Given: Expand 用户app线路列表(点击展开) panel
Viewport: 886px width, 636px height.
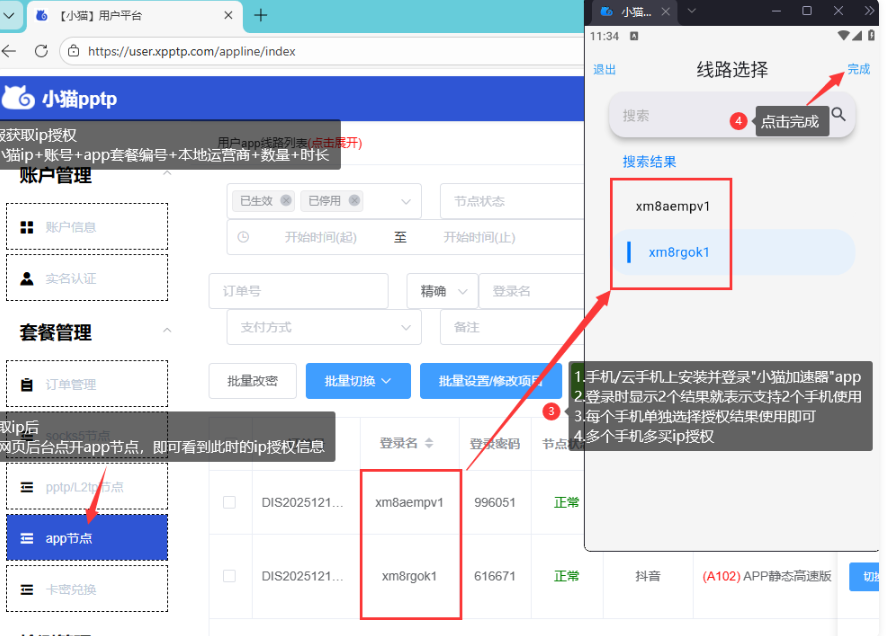Looking at the screenshot, I should pyautogui.click(x=290, y=142).
